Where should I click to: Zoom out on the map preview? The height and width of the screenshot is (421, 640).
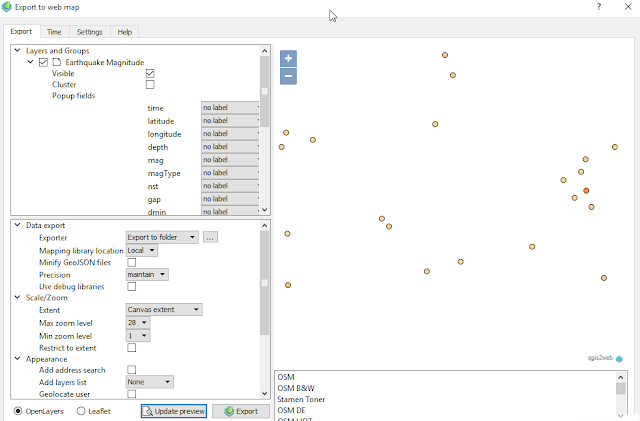[288, 76]
